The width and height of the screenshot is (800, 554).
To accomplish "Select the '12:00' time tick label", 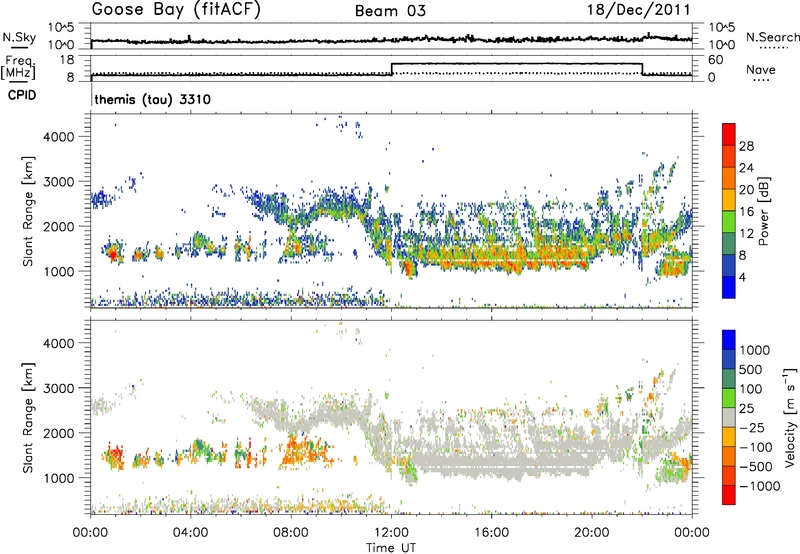I will (391, 533).
